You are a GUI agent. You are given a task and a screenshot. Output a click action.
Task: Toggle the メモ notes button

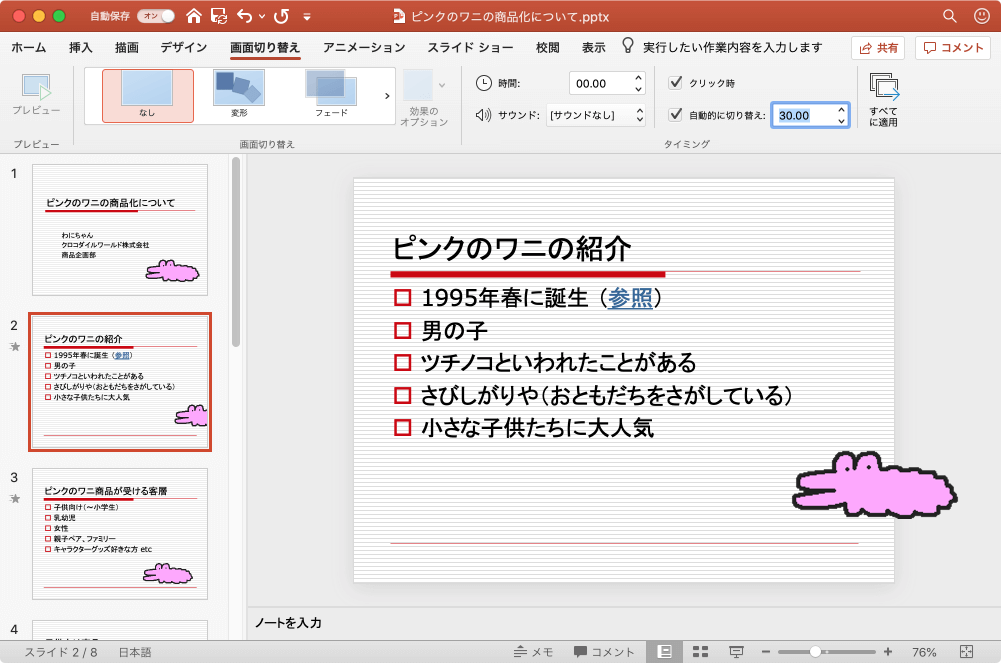coord(533,652)
